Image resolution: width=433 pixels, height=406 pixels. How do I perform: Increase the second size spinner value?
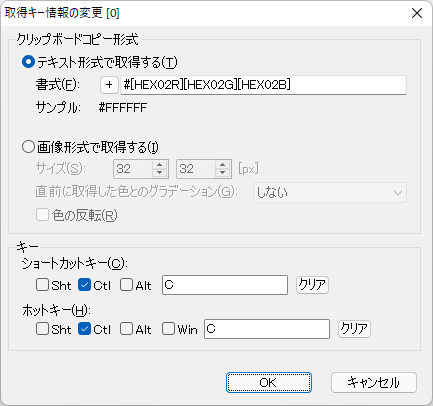tap(222, 165)
